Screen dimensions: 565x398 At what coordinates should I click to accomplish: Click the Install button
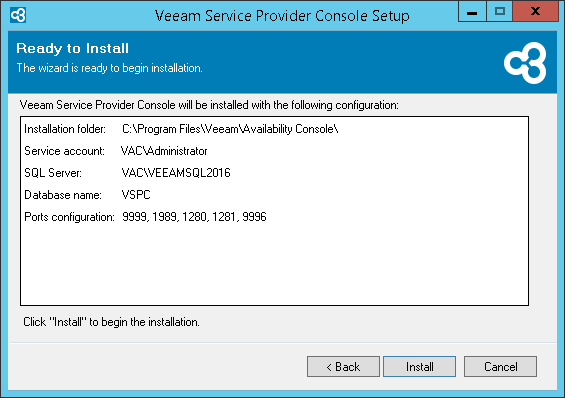(x=419, y=367)
